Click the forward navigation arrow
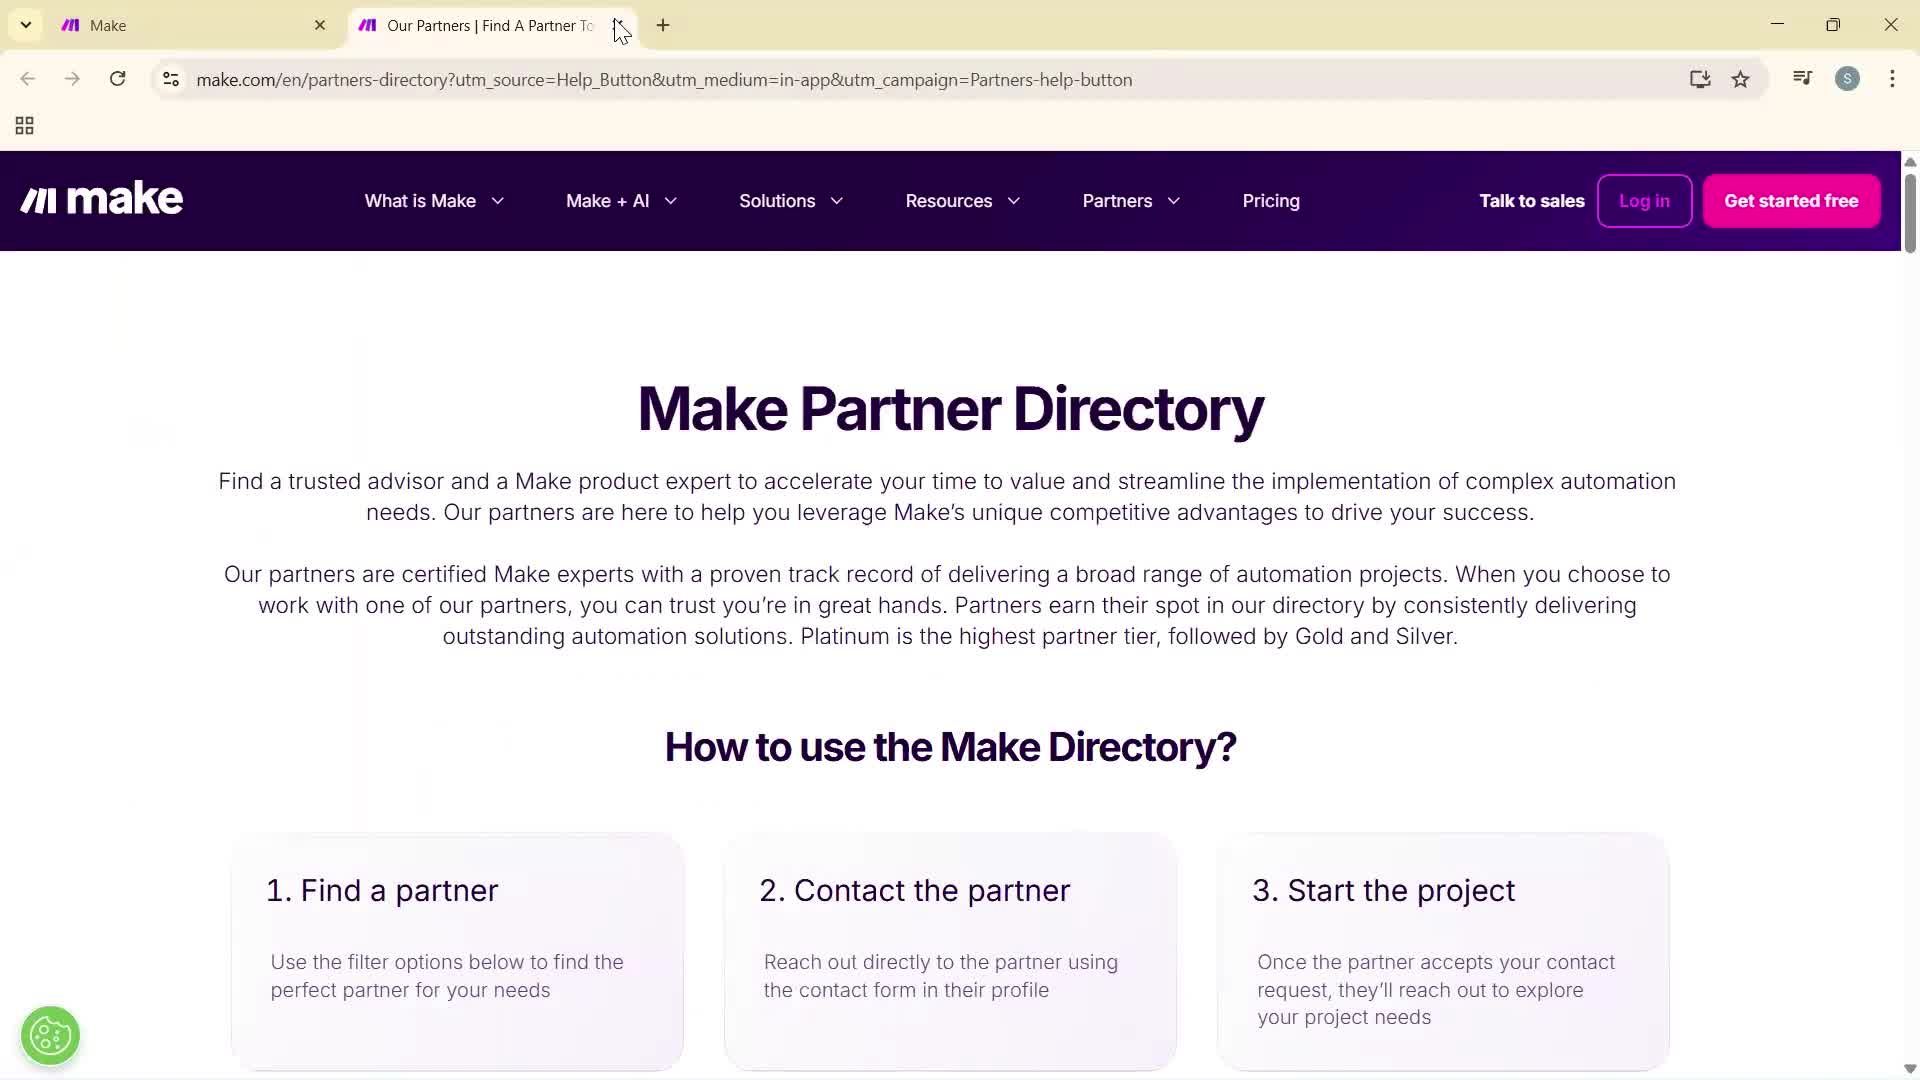The width and height of the screenshot is (1920, 1080). coord(71,79)
